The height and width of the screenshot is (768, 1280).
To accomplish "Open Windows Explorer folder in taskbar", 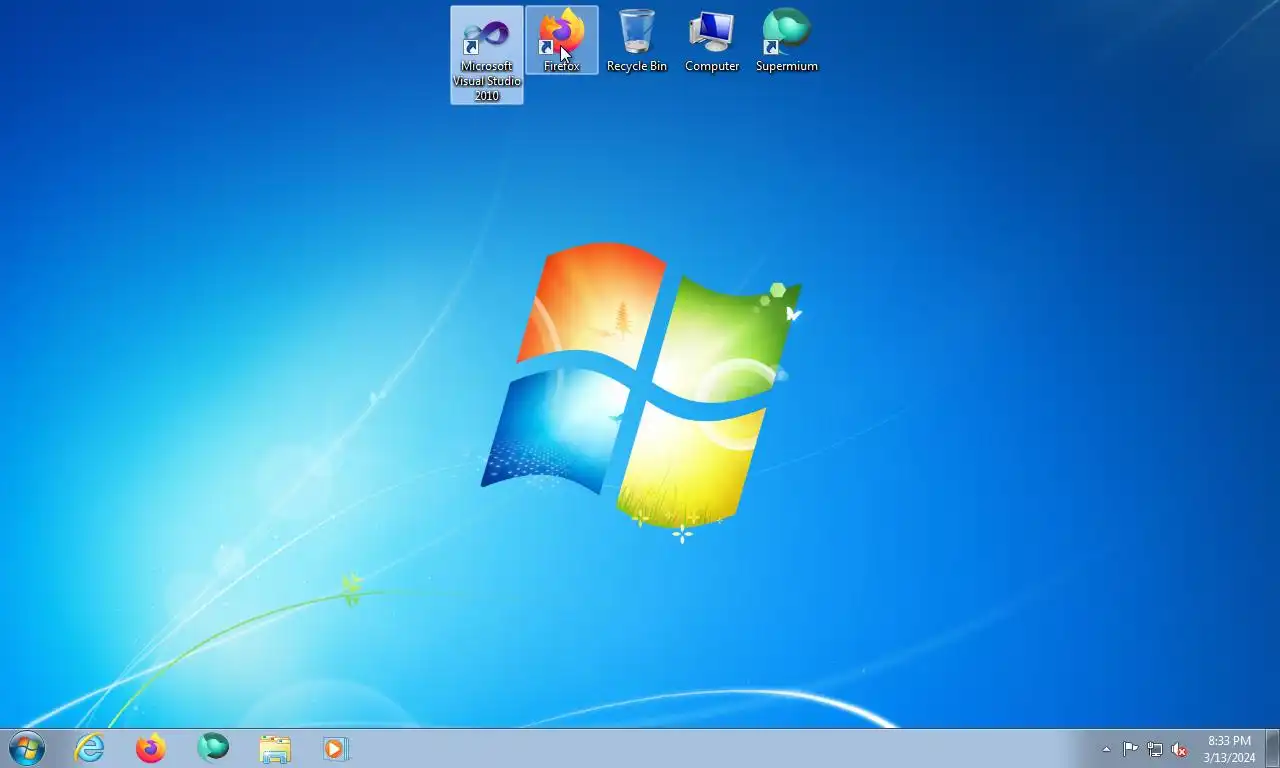I will [x=275, y=748].
